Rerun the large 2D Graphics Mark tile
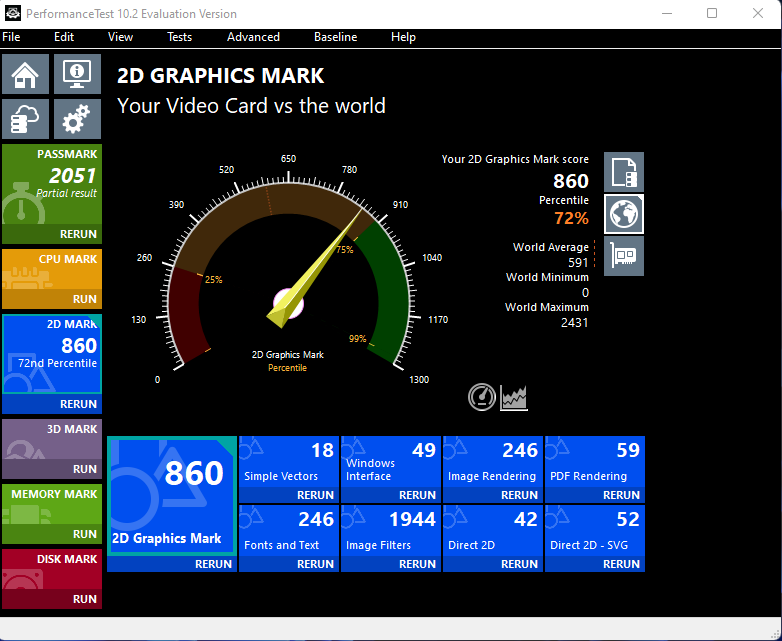Image resolution: width=782 pixels, height=641 pixels. [172, 564]
